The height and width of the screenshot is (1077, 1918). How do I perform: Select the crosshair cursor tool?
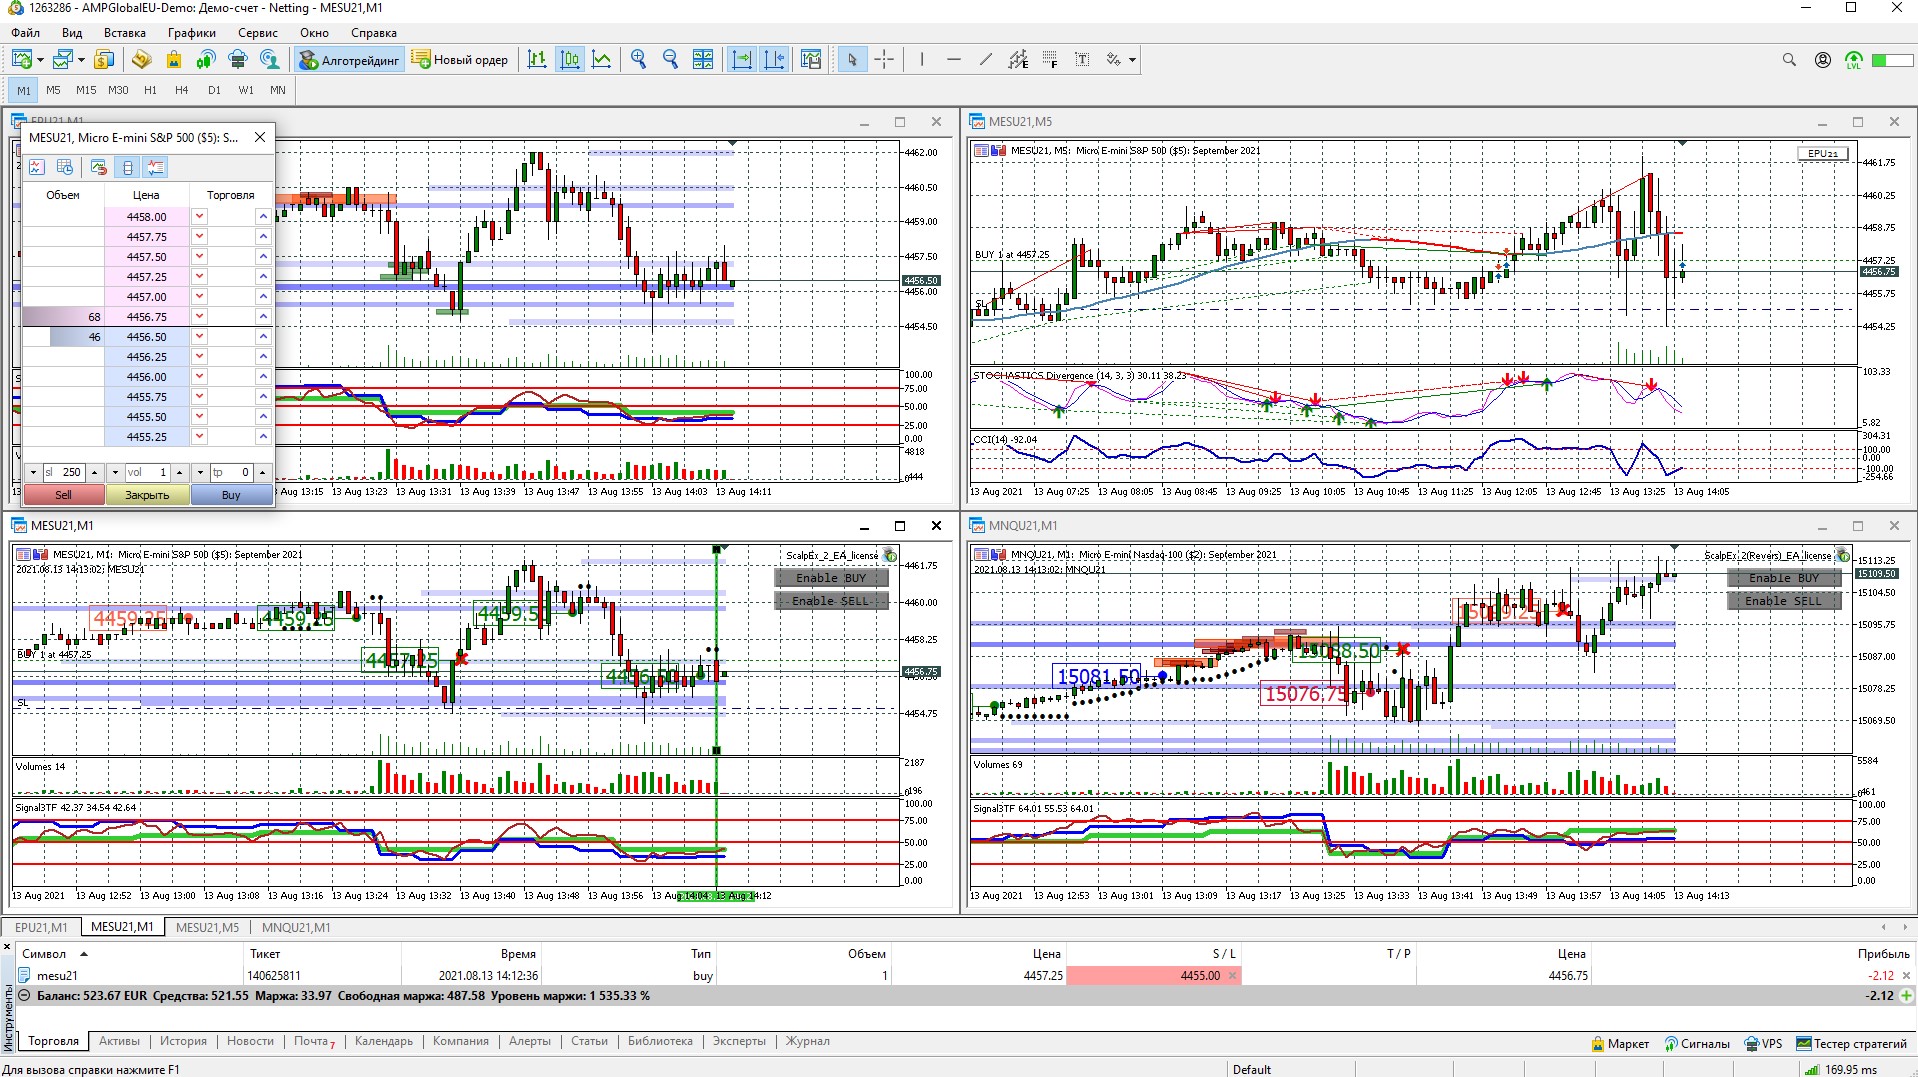884,60
